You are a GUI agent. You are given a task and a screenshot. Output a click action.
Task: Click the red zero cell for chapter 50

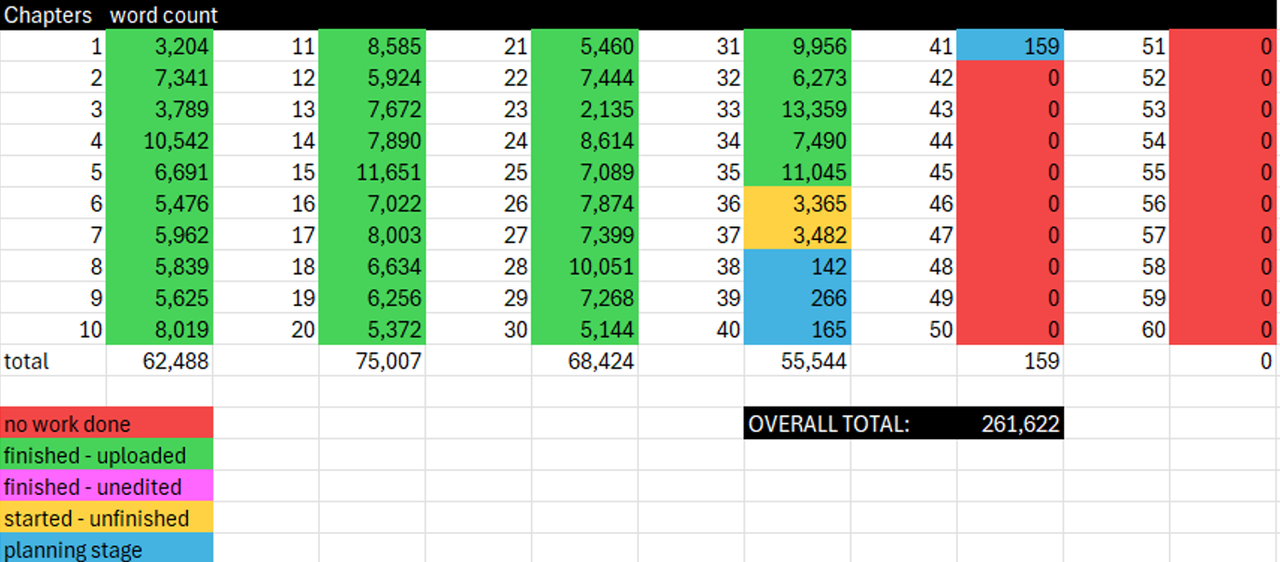[1010, 329]
